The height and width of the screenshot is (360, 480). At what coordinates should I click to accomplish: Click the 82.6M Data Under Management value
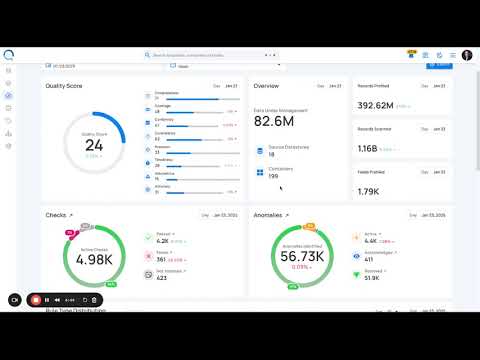(x=274, y=121)
